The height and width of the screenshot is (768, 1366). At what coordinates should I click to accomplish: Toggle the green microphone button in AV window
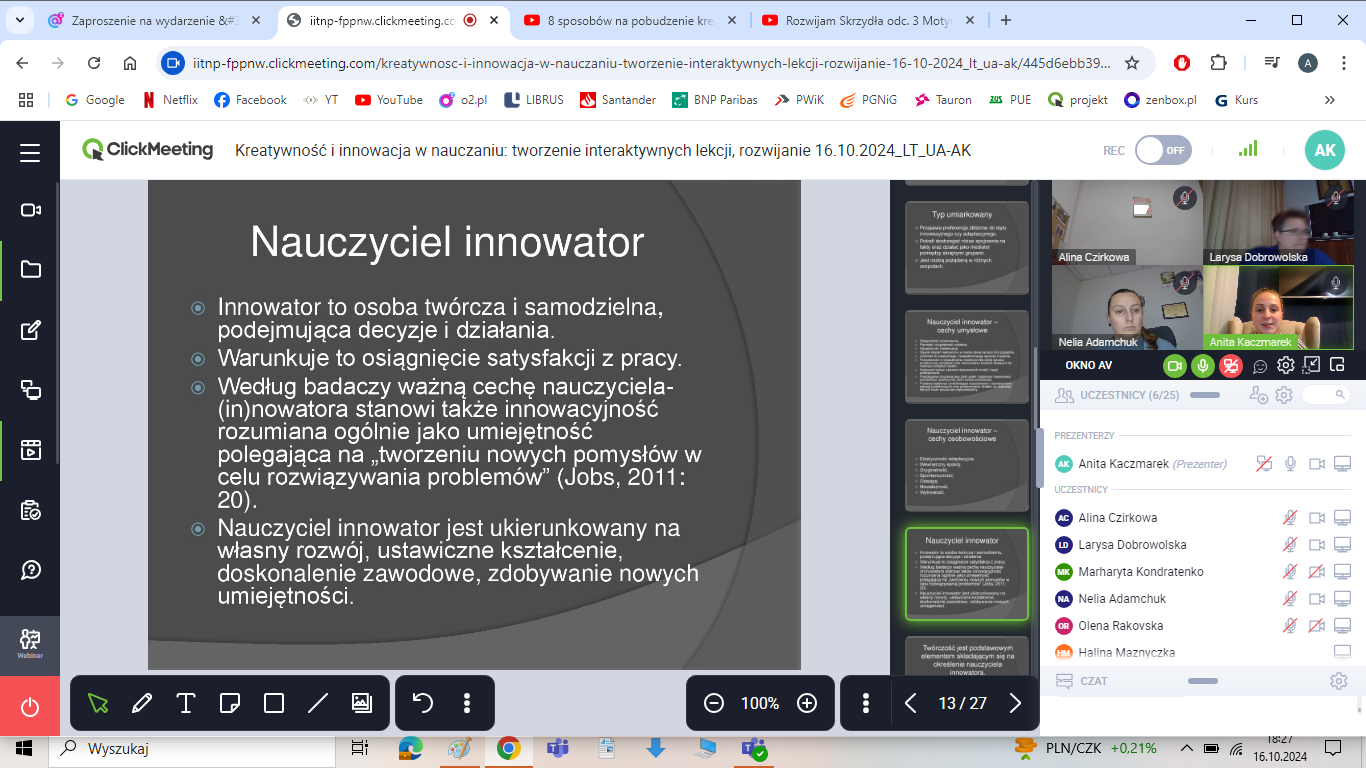coord(1203,366)
